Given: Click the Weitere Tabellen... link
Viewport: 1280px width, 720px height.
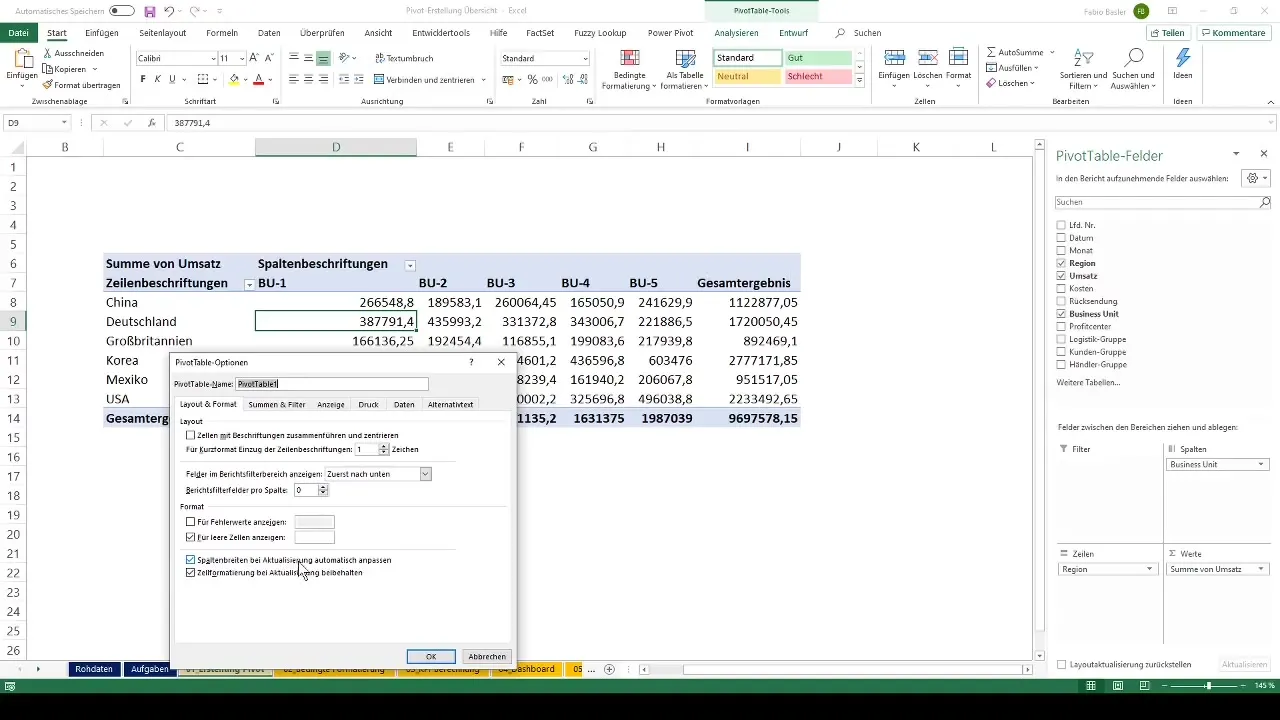Looking at the screenshot, I should click(1088, 383).
